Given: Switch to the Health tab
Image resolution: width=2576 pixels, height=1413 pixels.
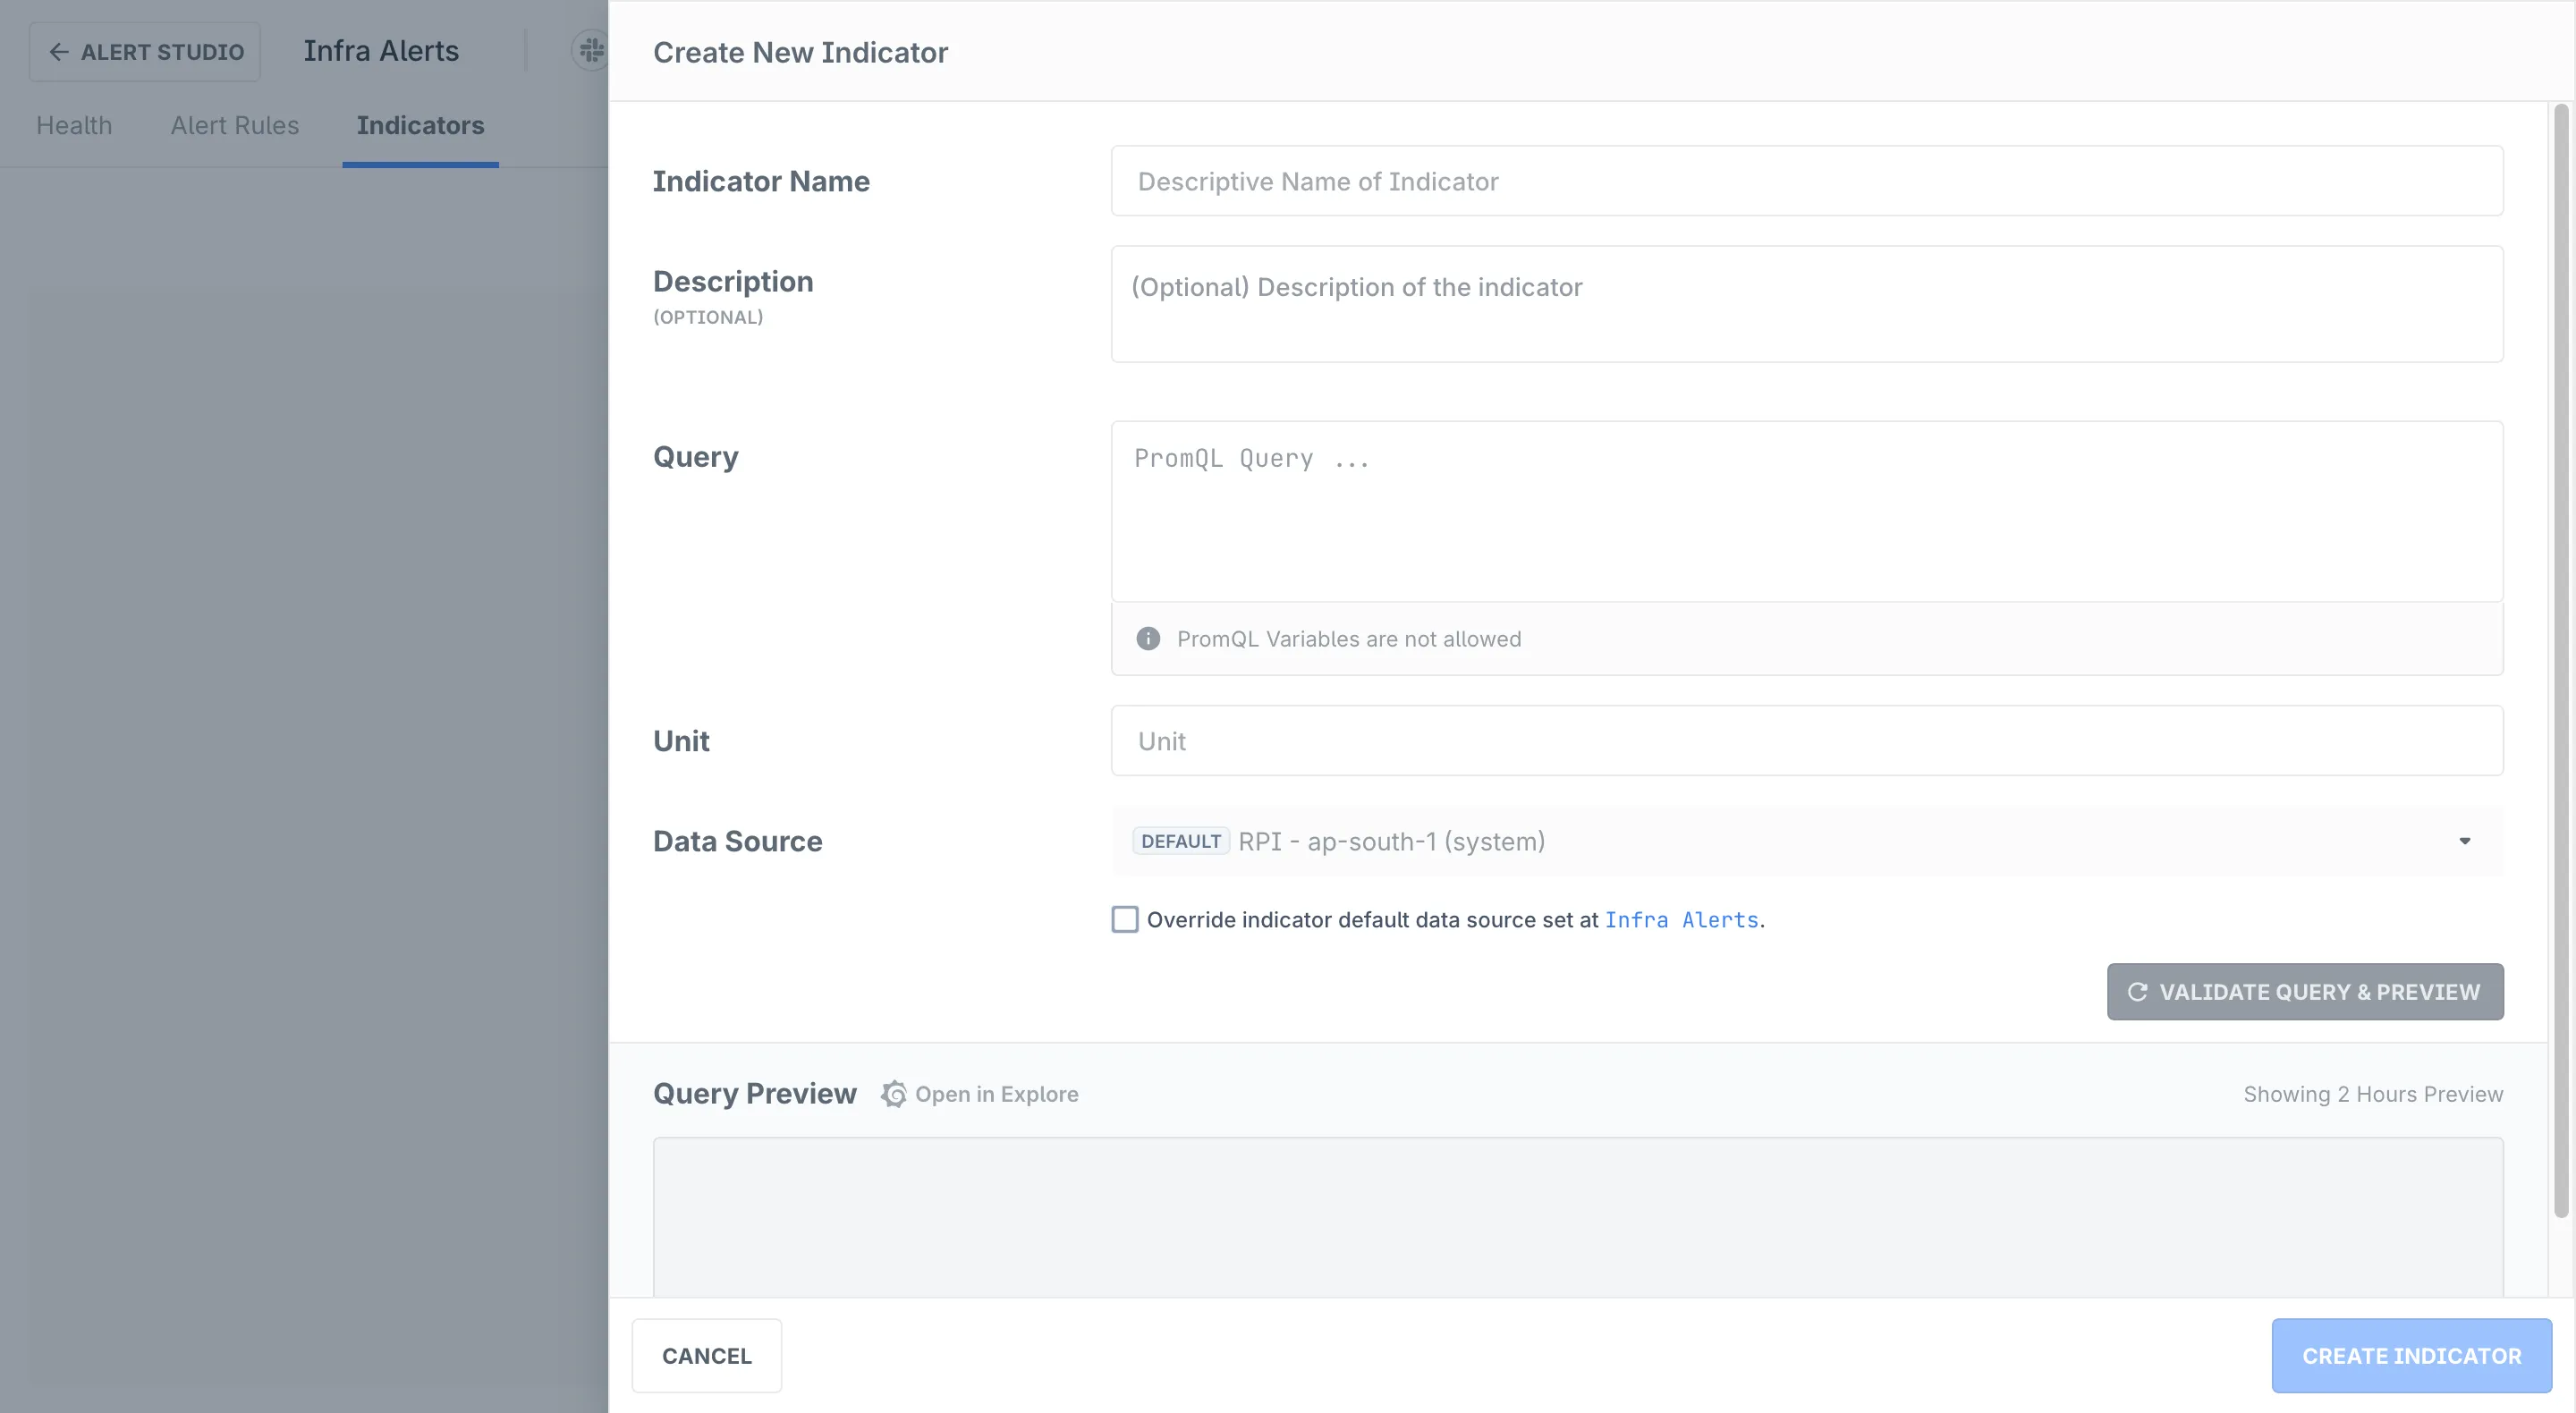Looking at the screenshot, I should click(x=74, y=126).
